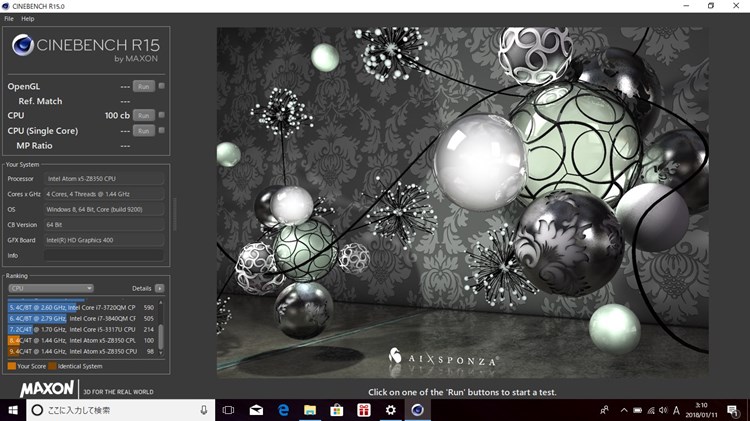
Task: Open the red gift app on taskbar
Action: coord(364,410)
